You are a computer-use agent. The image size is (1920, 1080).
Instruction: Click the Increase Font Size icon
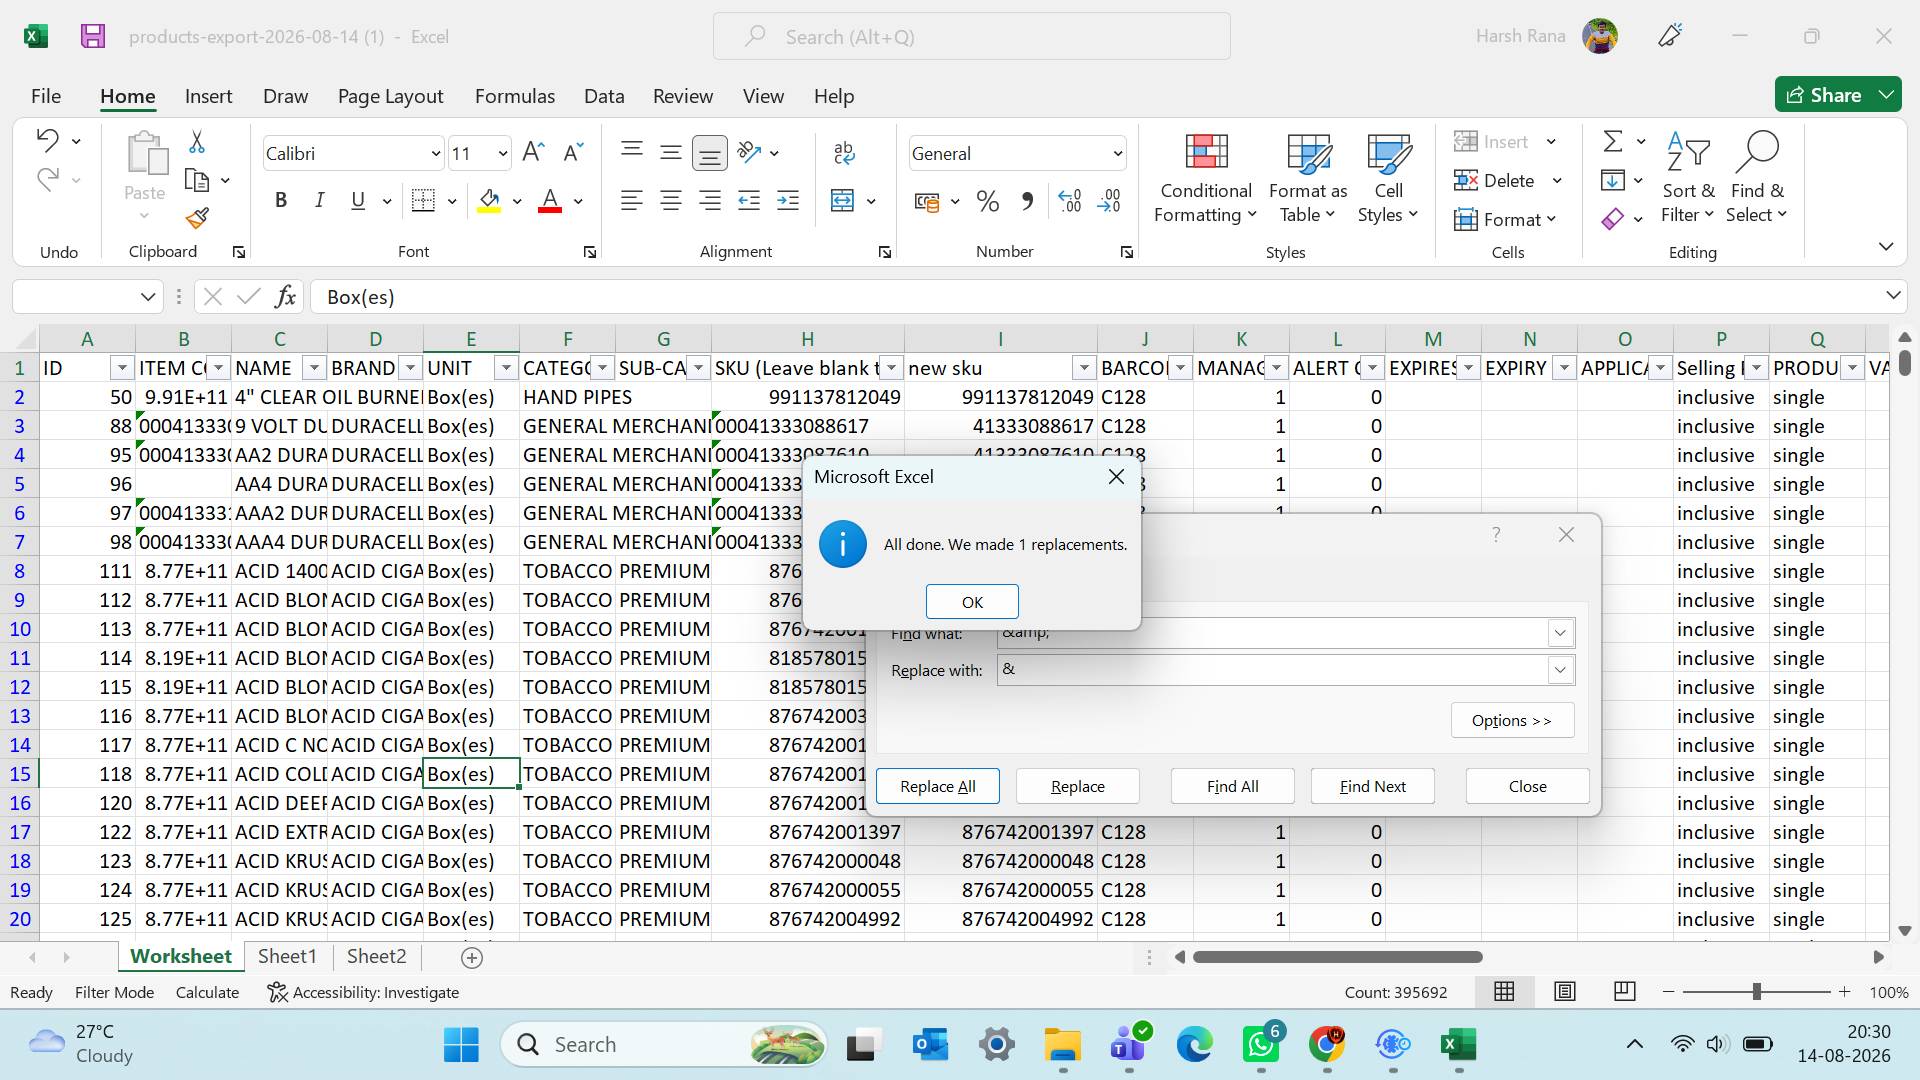click(x=533, y=152)
